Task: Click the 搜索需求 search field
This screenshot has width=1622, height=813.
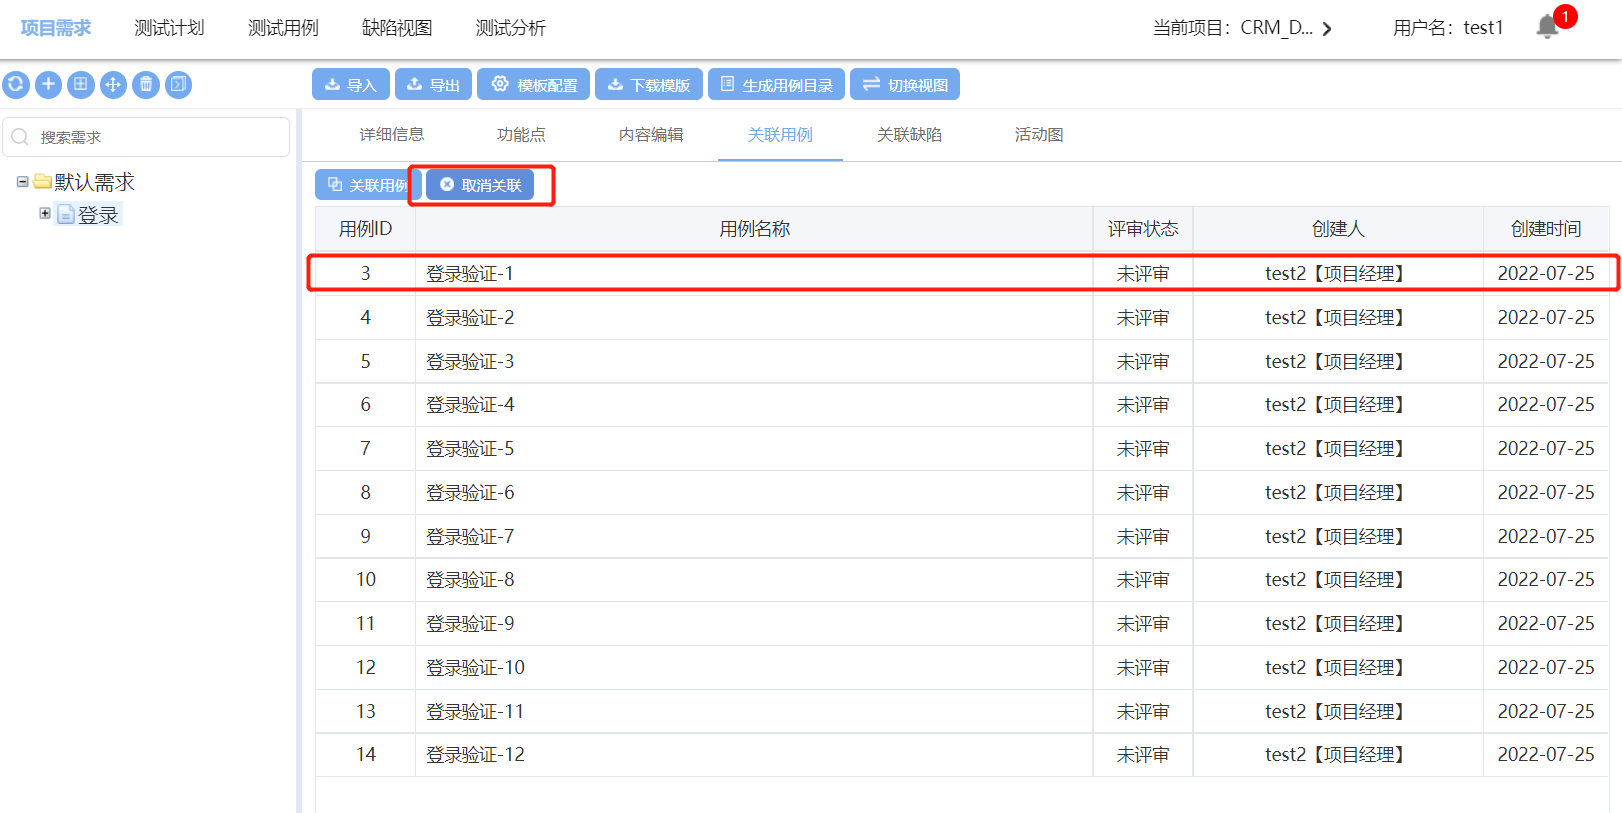Action: [x=150, y=137]
